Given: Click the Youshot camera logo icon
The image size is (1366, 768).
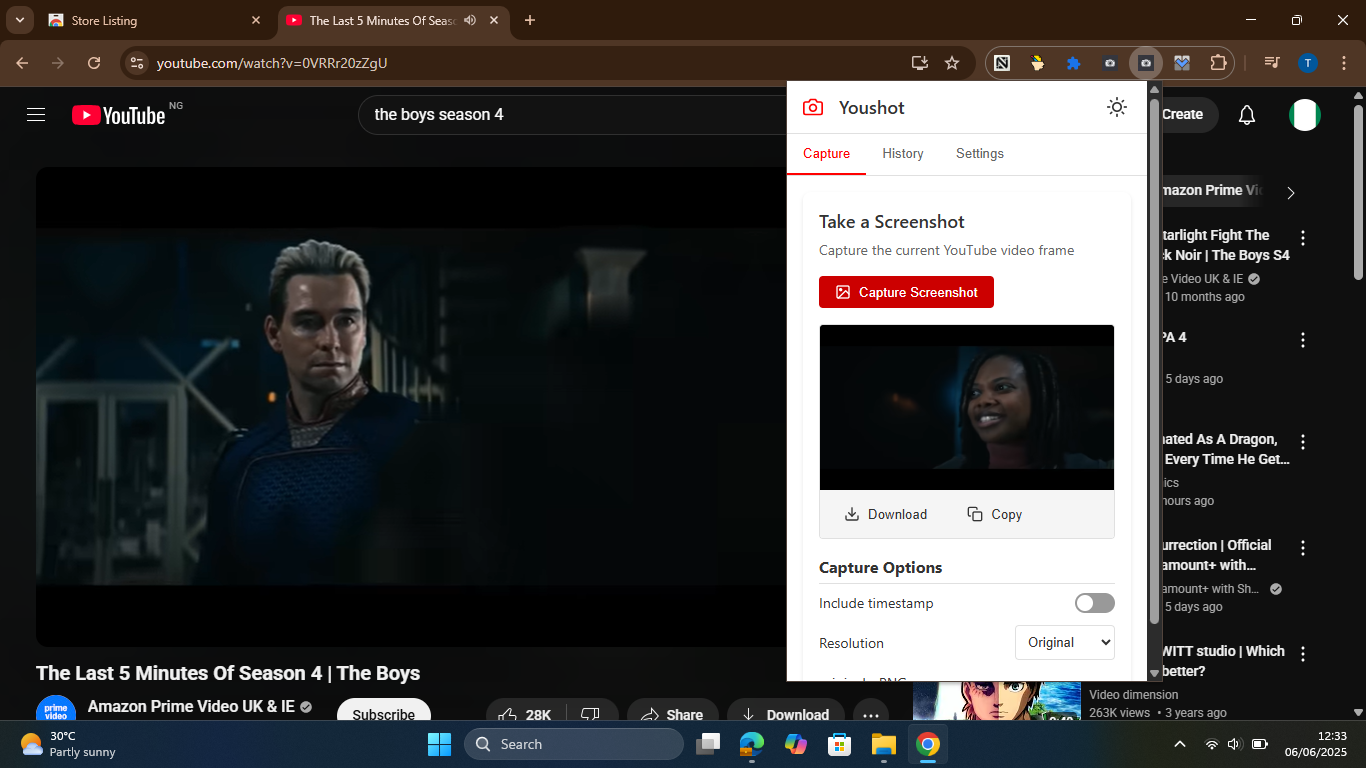Looking at the screenshot, I should (x=814, y=107).
